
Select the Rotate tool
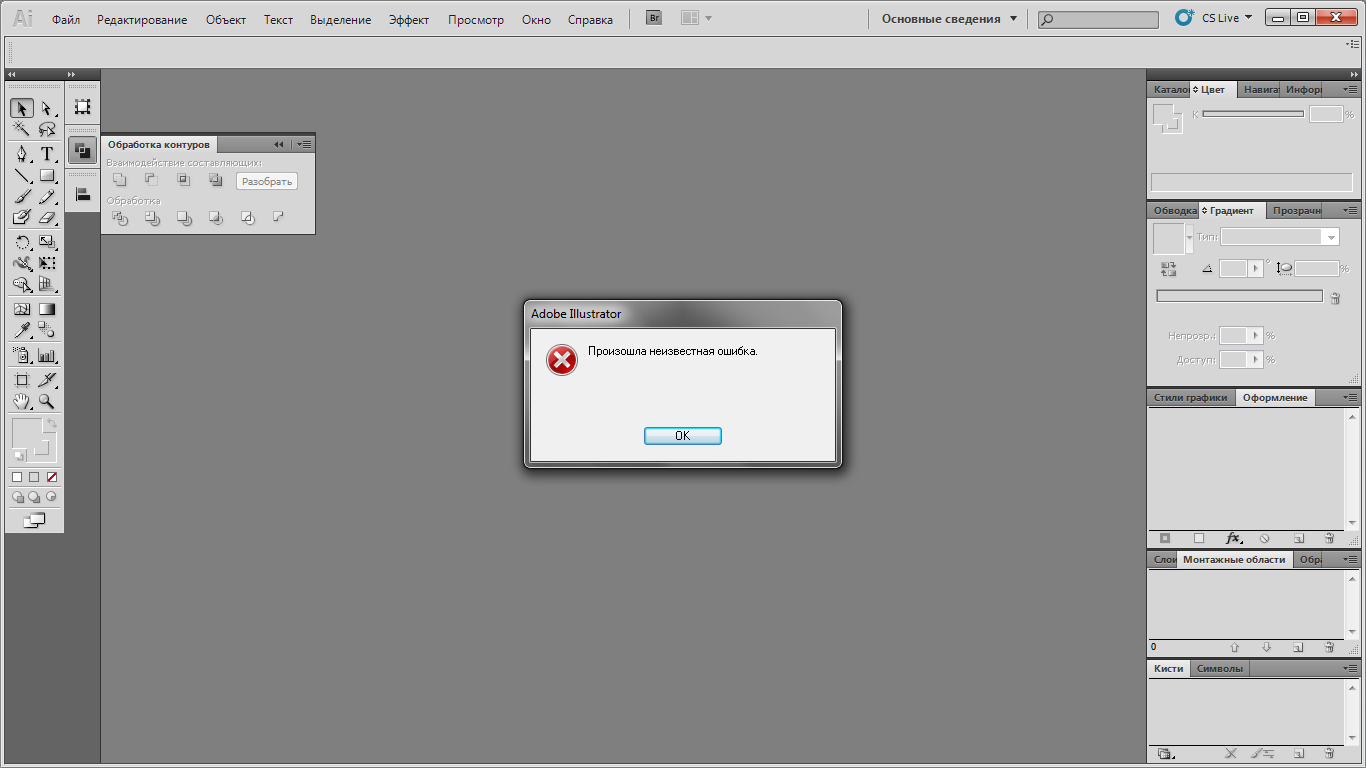(x=22, y=243)
